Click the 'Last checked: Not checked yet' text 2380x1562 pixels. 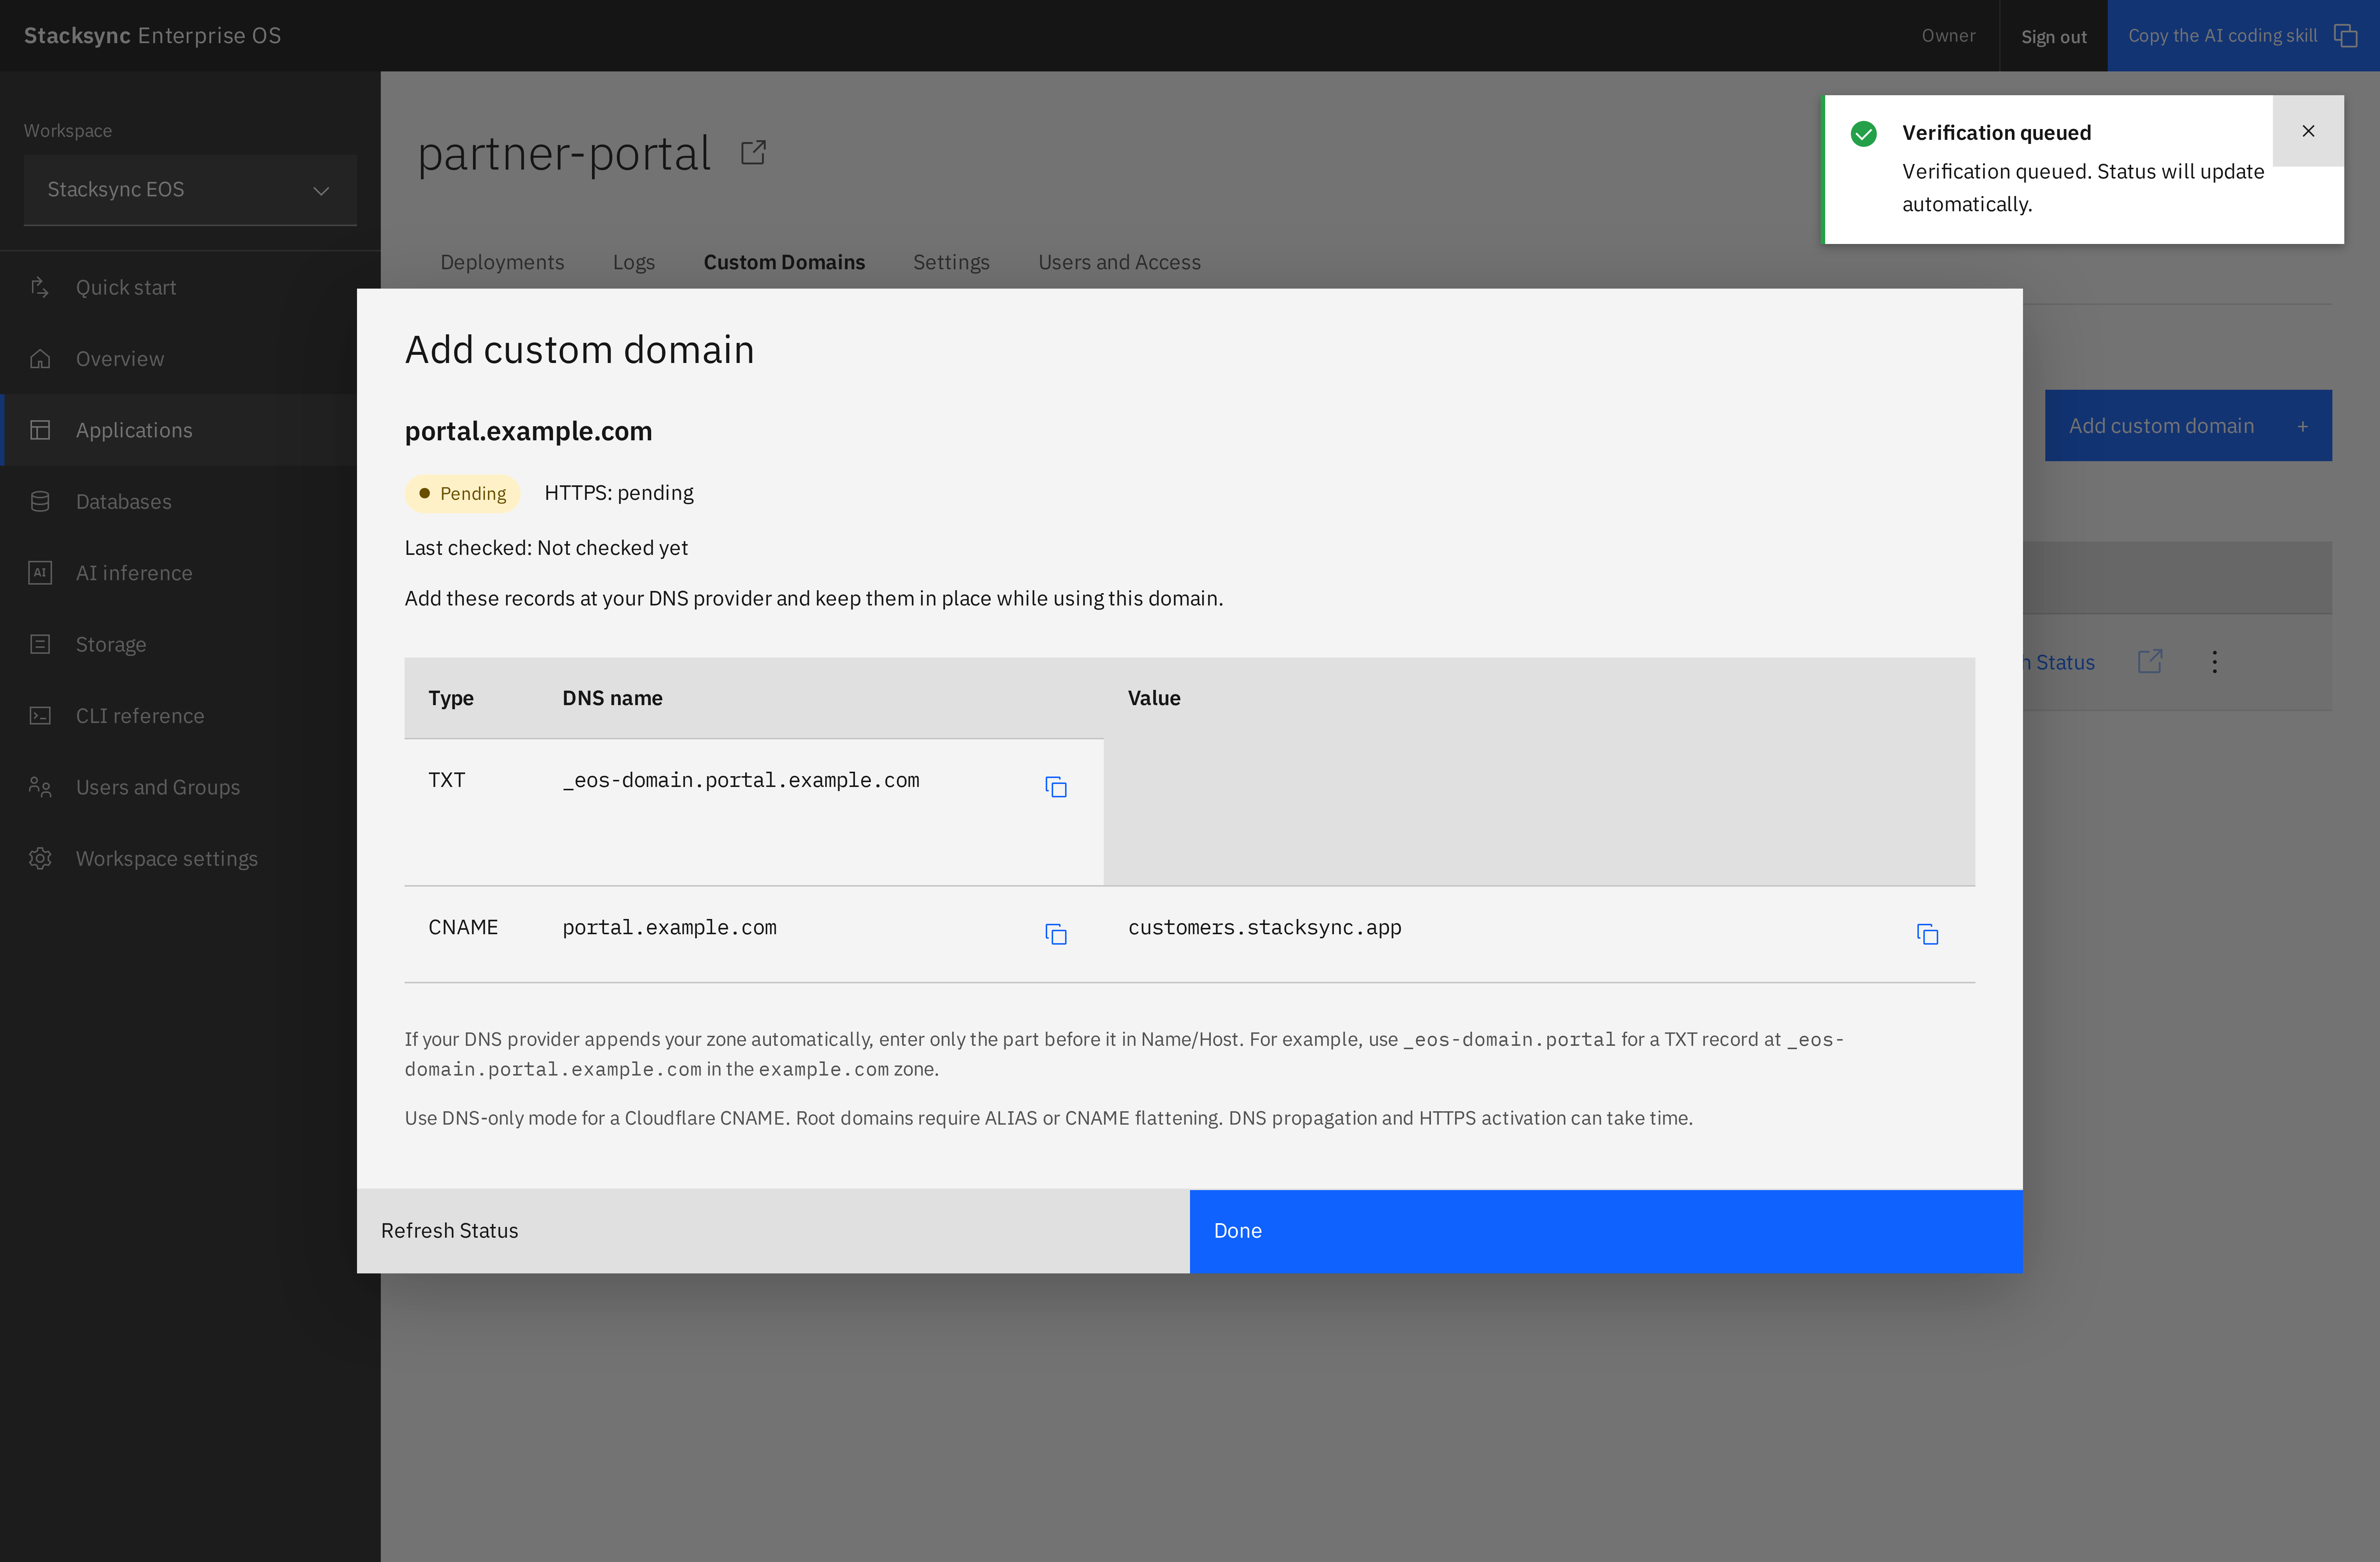click(x=546, y=548)
